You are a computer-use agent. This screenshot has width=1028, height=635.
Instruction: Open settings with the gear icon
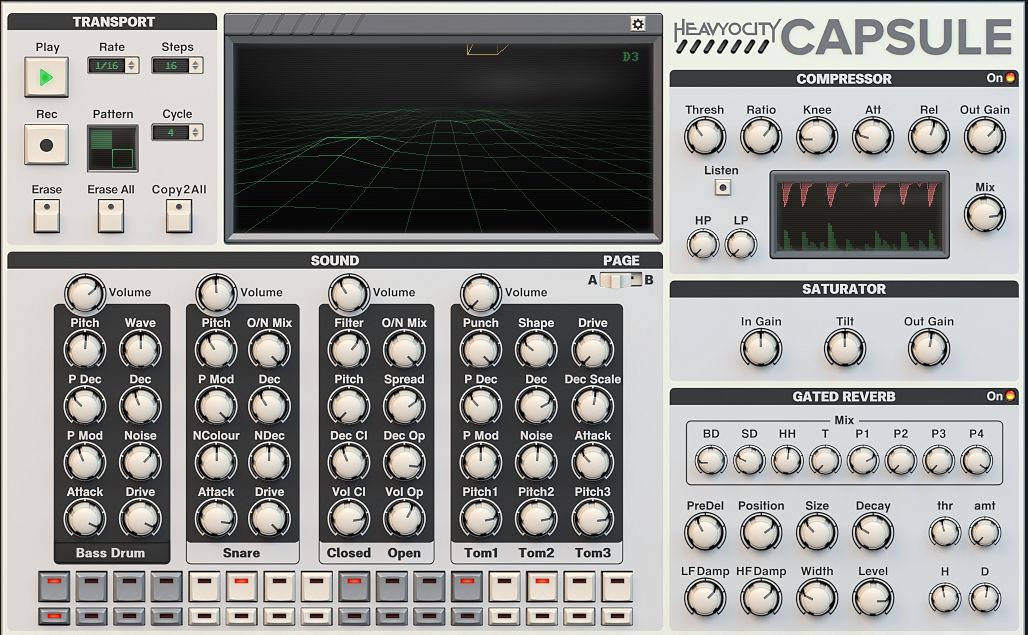tap(637, 24)
